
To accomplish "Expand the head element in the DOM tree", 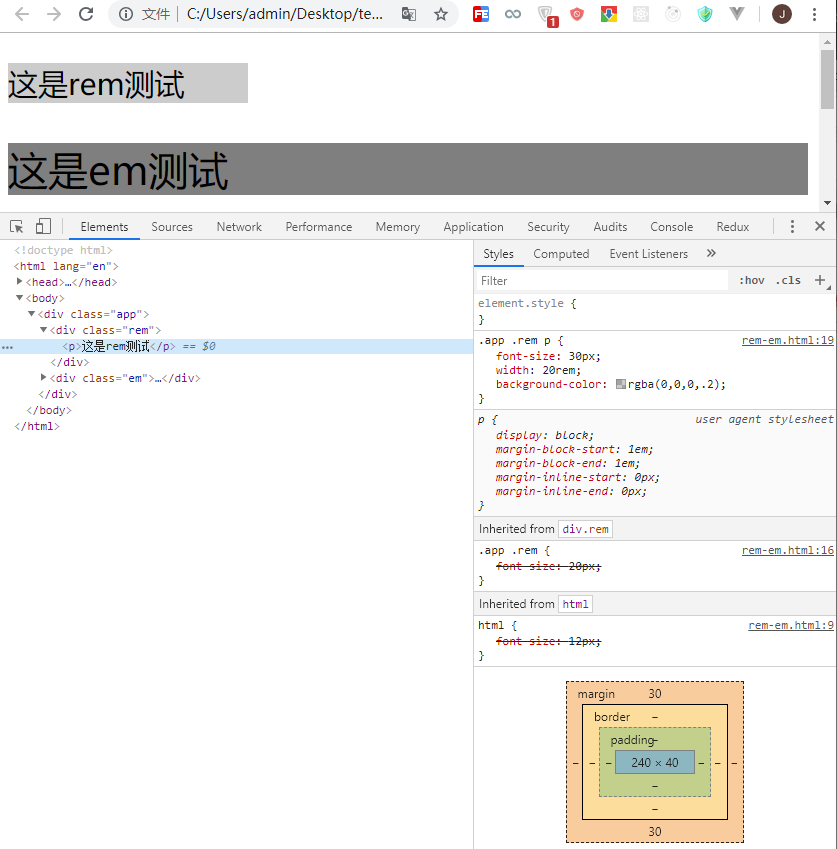I will [x=20, y=281].
